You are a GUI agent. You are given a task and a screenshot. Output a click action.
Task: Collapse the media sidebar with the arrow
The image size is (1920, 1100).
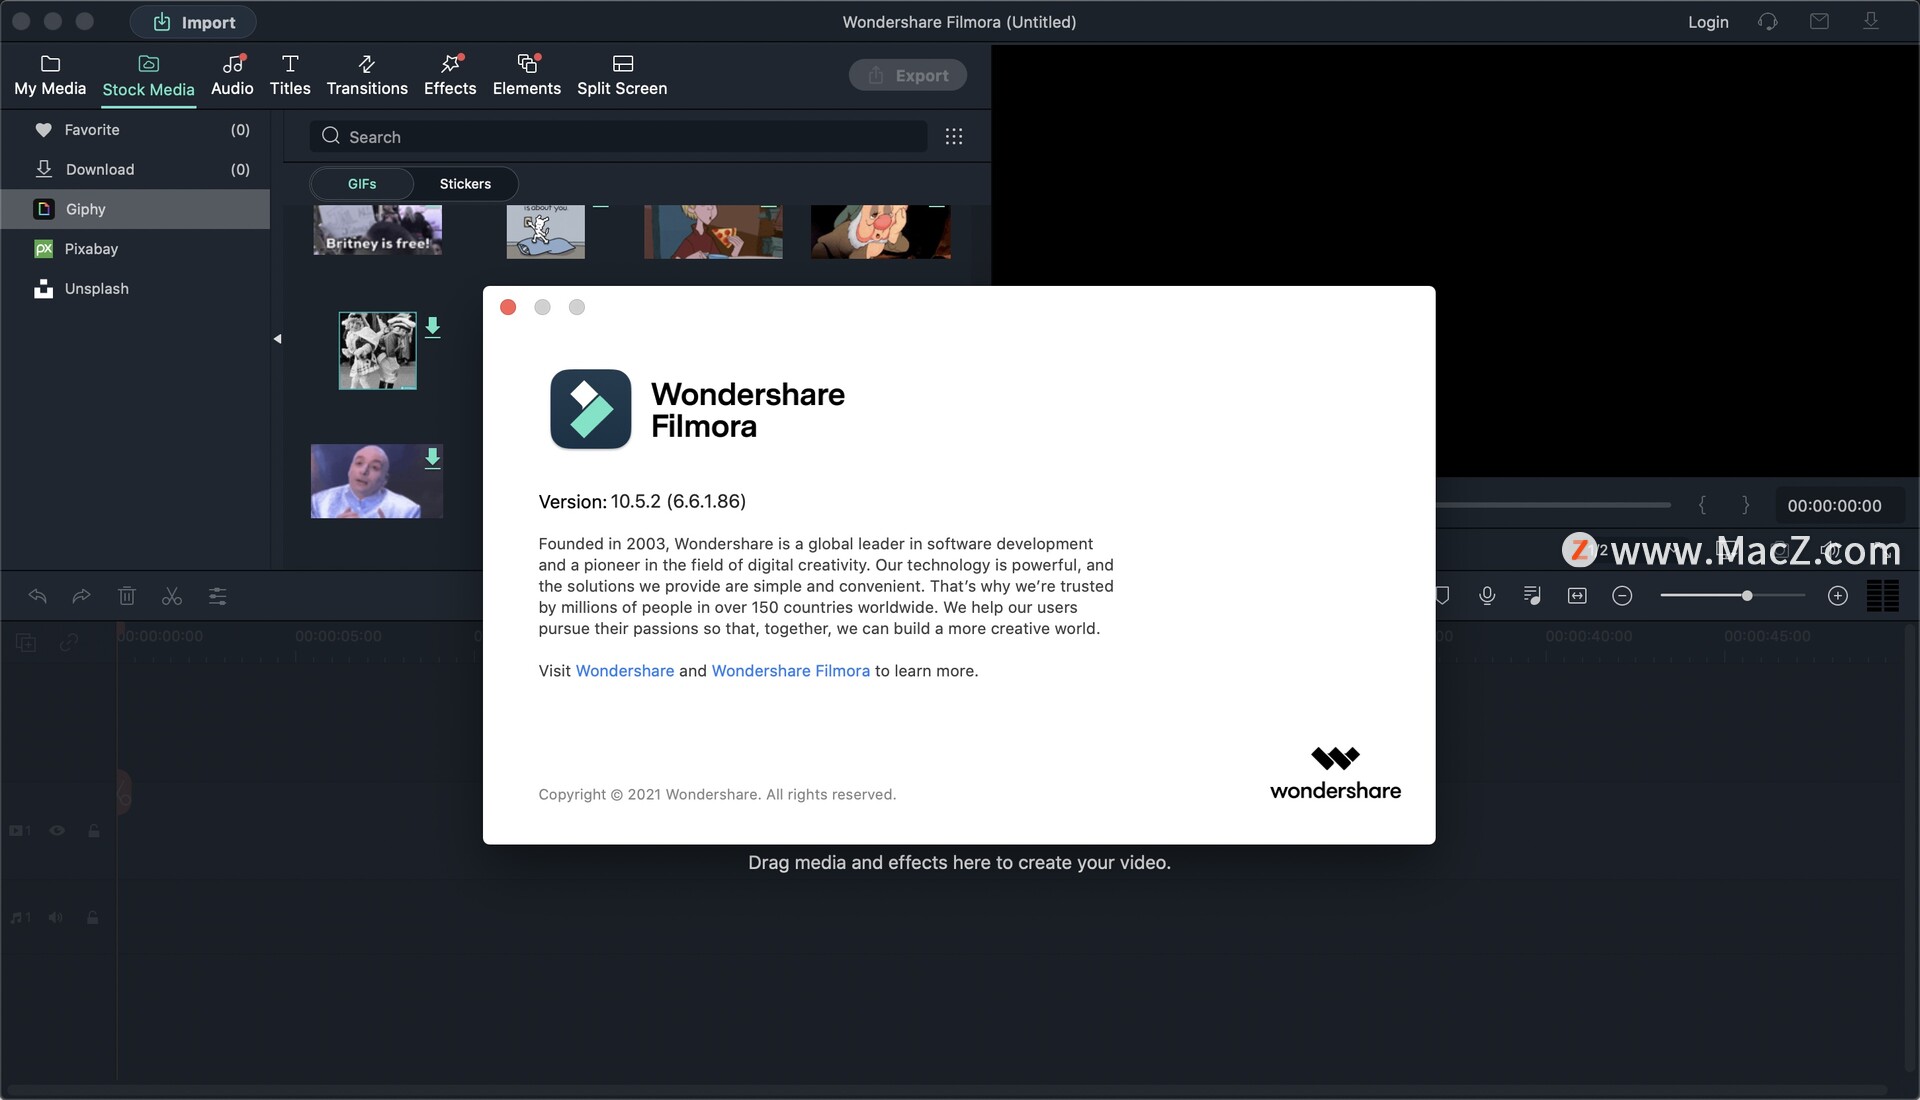tap(277, 339)
